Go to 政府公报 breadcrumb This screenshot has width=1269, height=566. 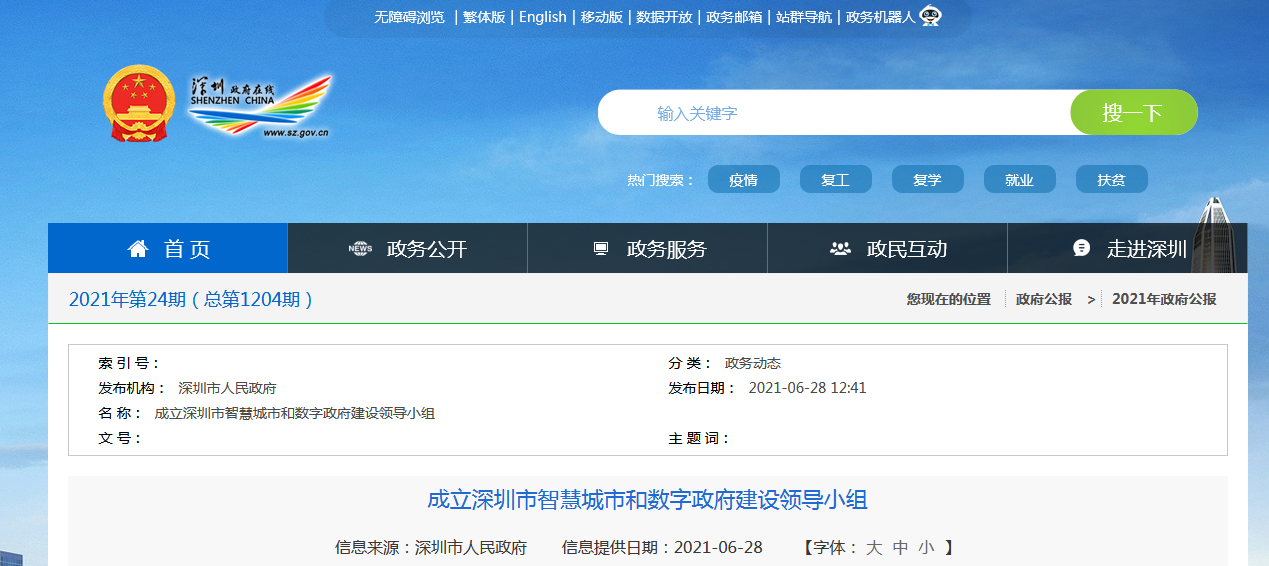pos(1044,299)
